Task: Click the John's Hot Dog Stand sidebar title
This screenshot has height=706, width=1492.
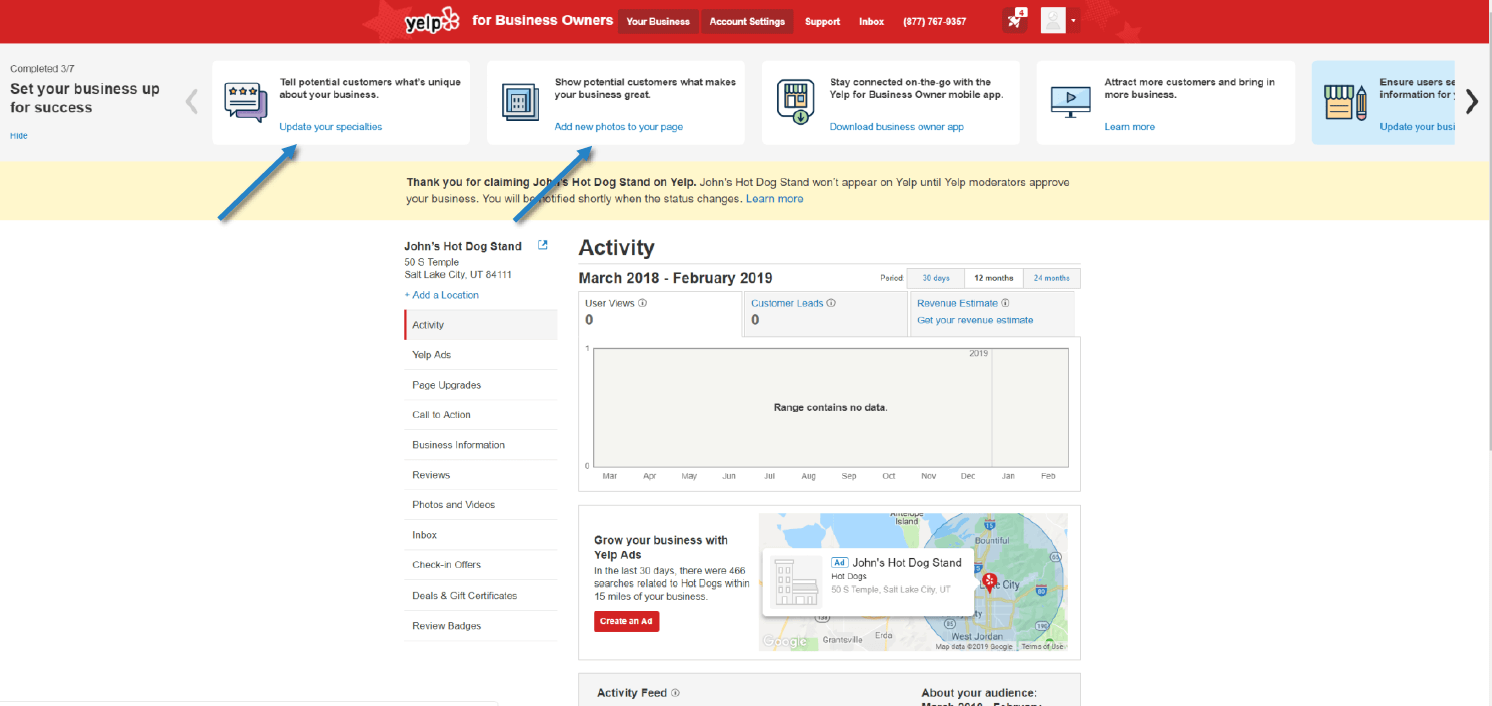Action: [463, 246]
